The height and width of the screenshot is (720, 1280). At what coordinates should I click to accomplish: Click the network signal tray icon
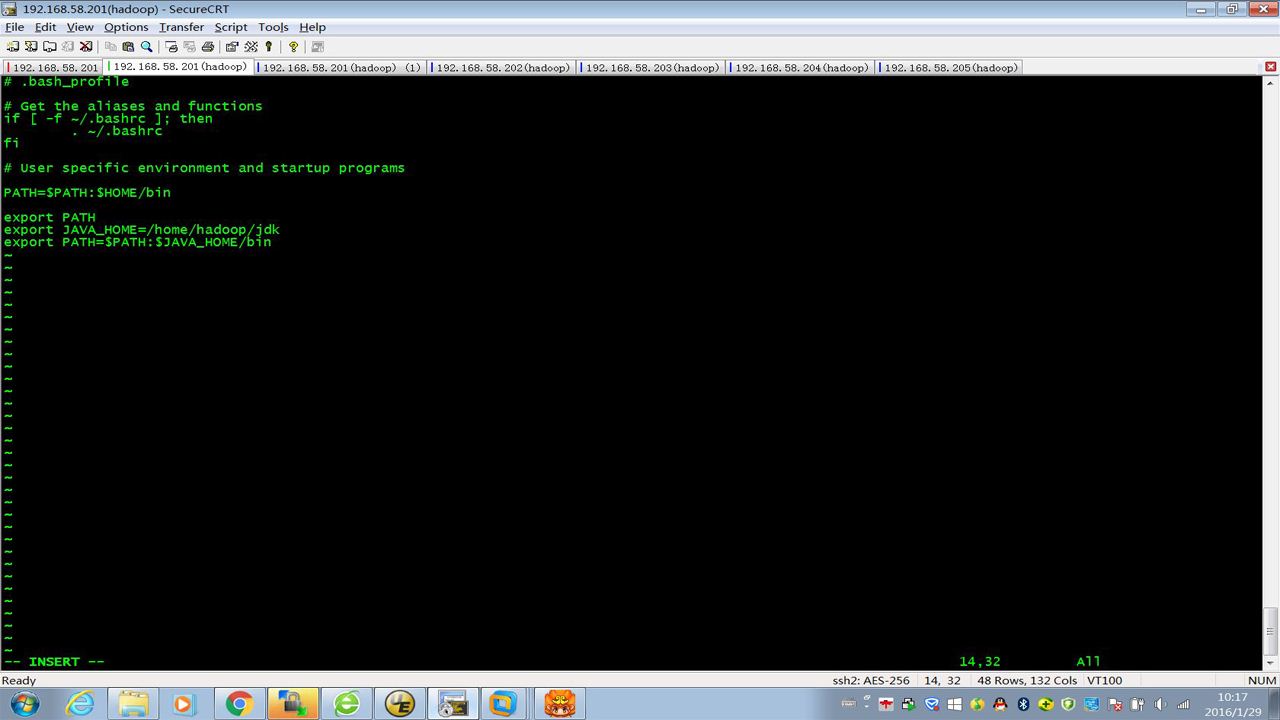(x=1184, y=705)
